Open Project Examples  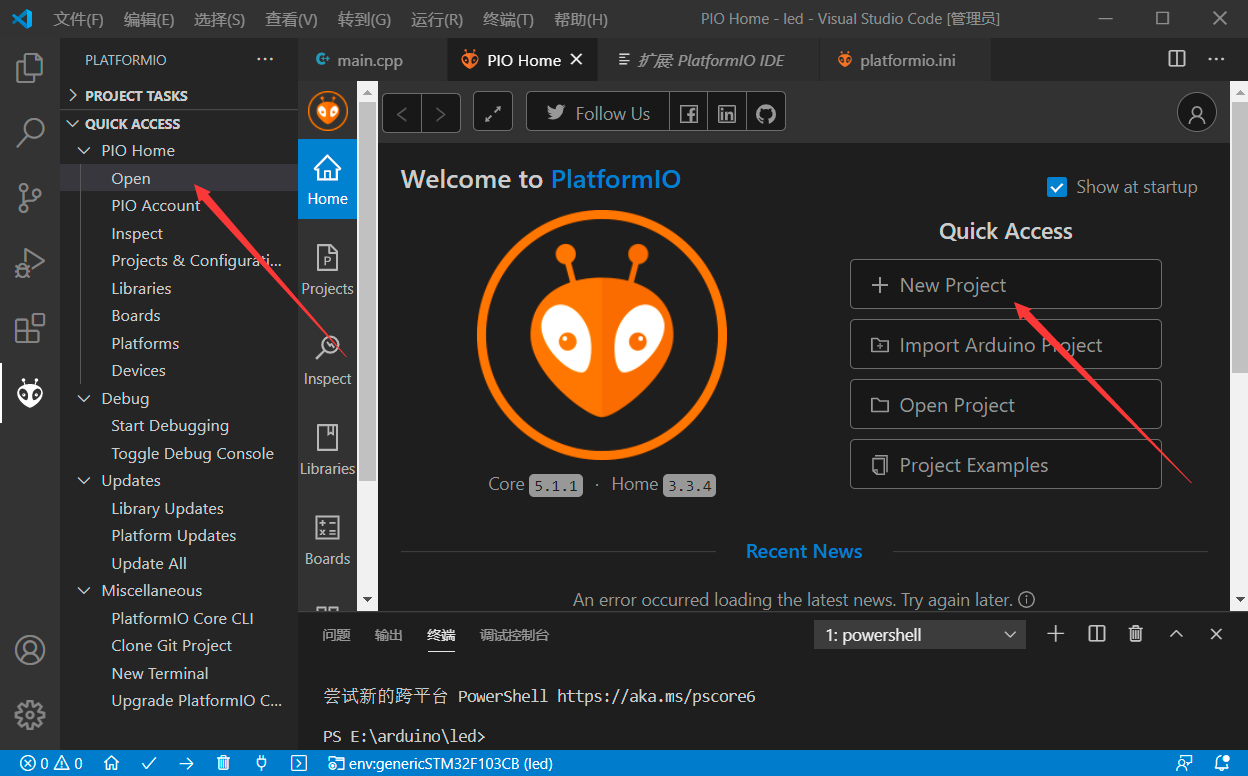[1005, 464]
